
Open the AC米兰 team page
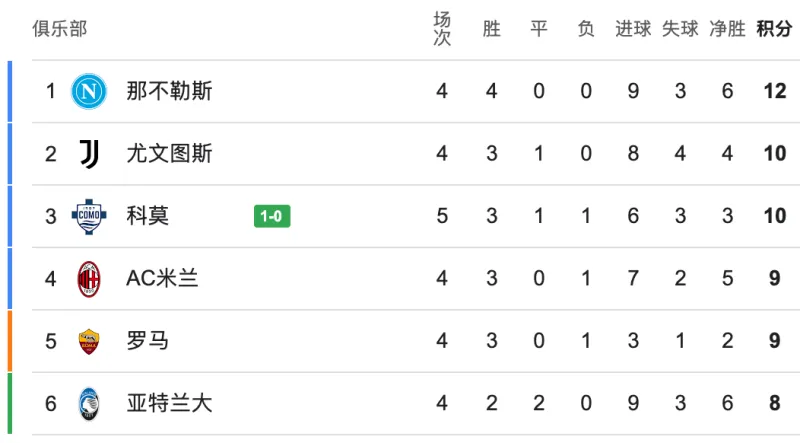pyautogui.click(x=162, y=279)
